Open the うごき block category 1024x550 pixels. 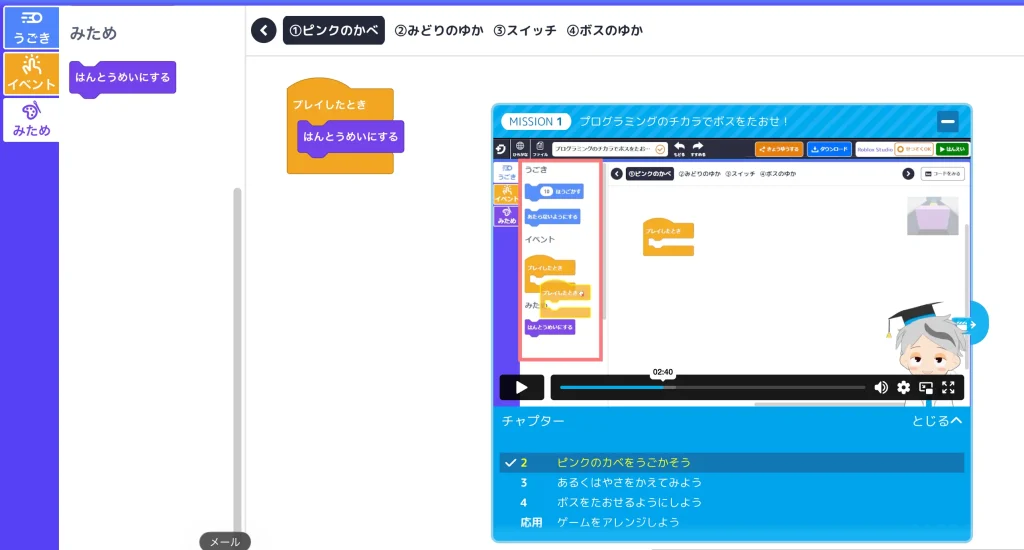[x=31, y=27]
